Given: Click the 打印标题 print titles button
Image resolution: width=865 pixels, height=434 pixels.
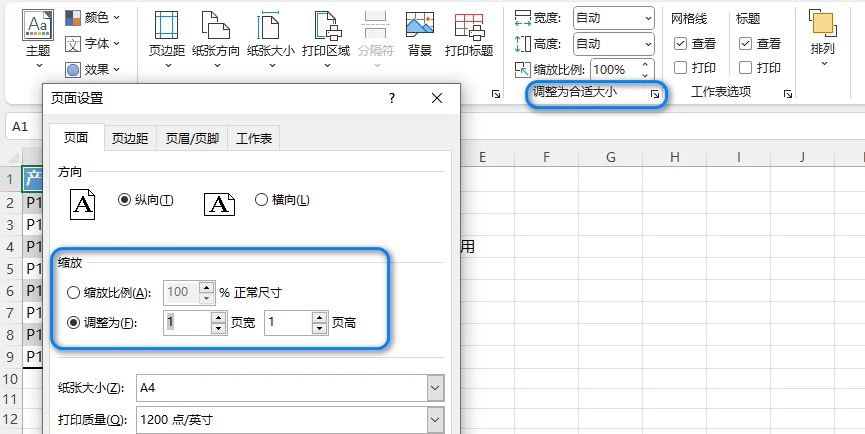Looking at the screenshot, I should click(x=469, y=34).
